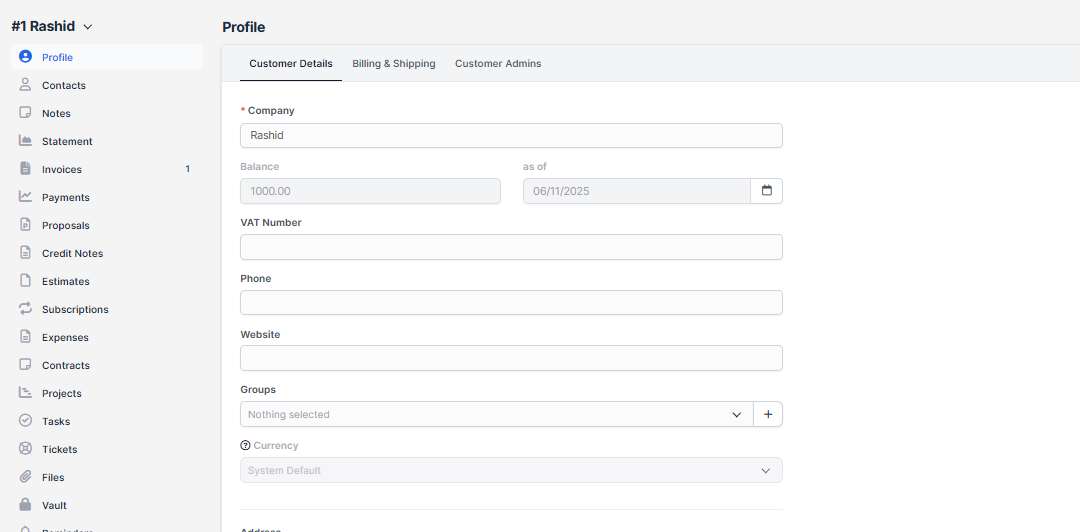
Task: Open the Groups selection dropdown
Action: click(x=496, y=414)
